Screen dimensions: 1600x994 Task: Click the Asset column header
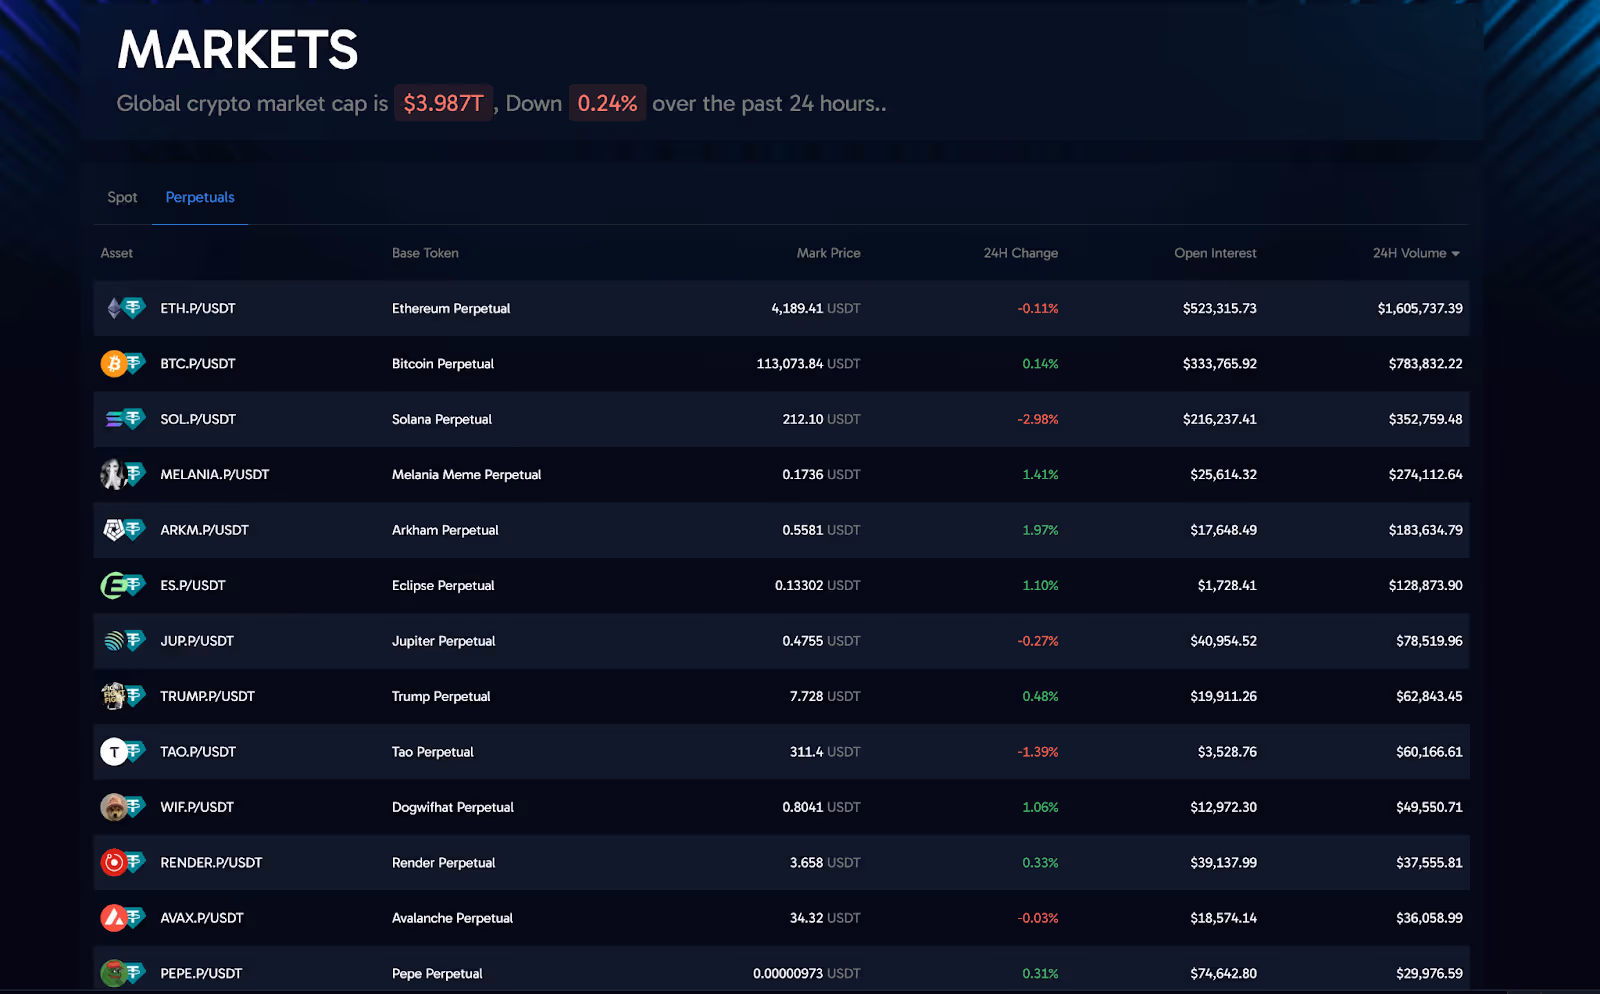pyautogui.click(x=116, y=253)
